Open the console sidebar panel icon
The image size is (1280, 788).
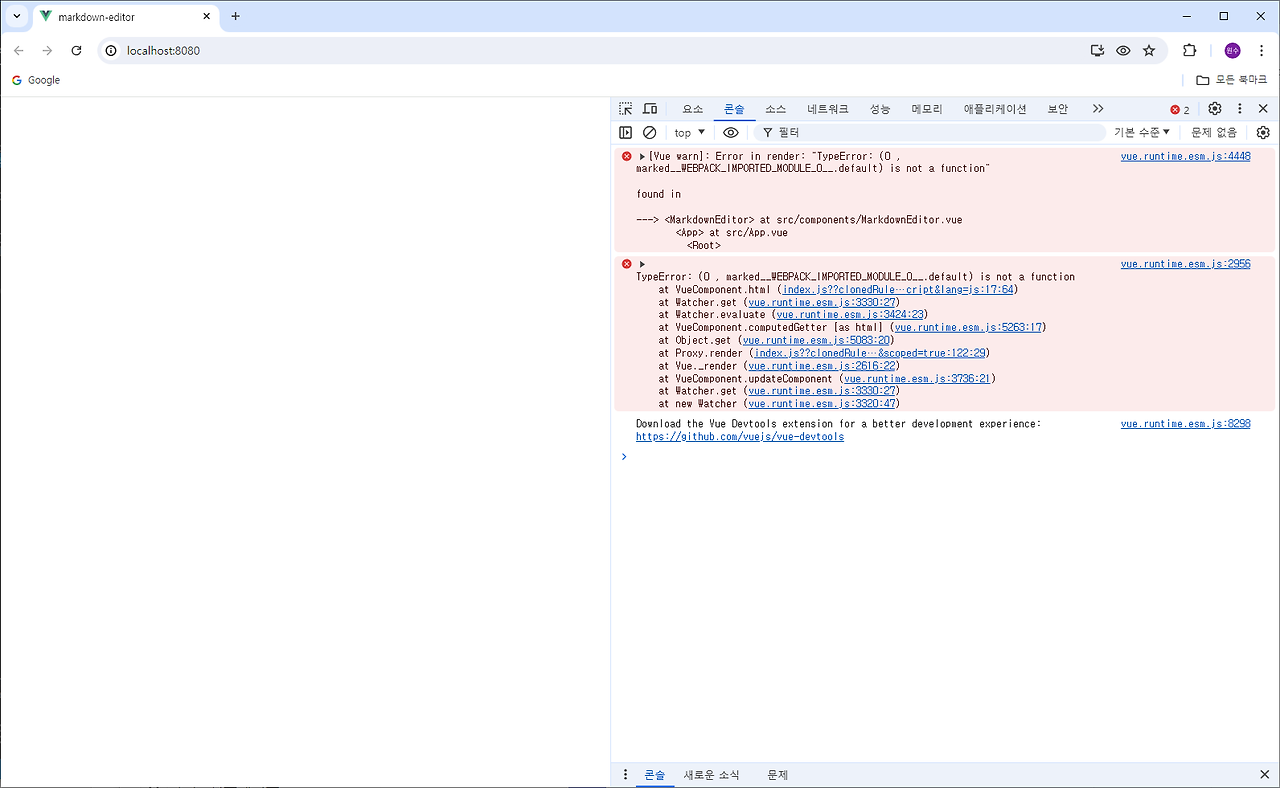[x=625, y=132]
